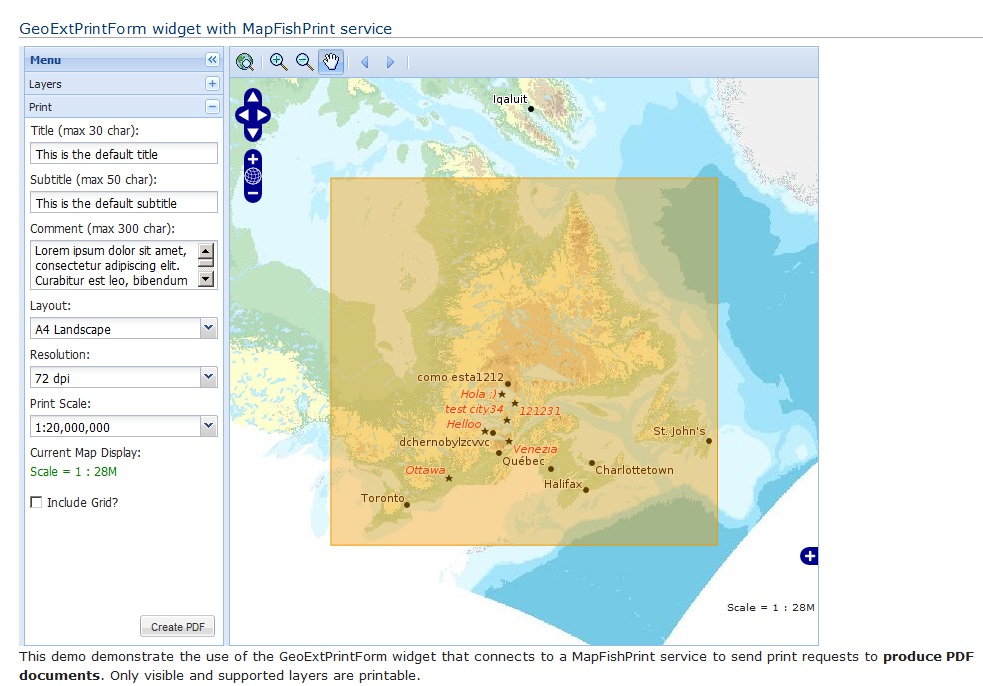983x686 pixels.
Task: Click the zoom to full extent globe icon
Action: 245,62
